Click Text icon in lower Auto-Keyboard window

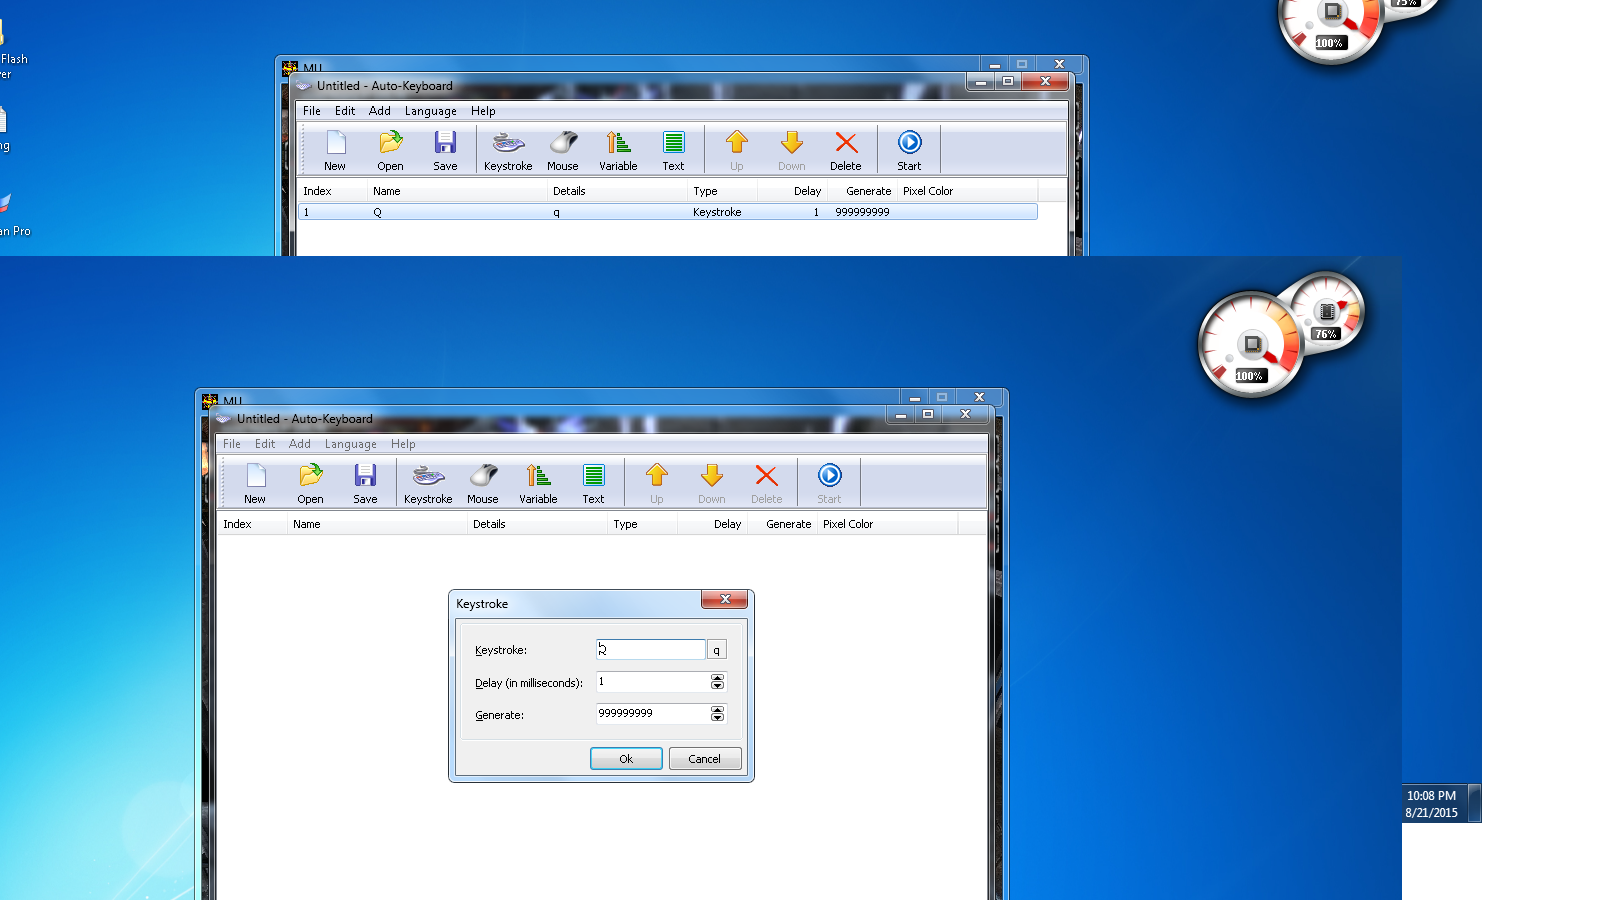[593, 483]
